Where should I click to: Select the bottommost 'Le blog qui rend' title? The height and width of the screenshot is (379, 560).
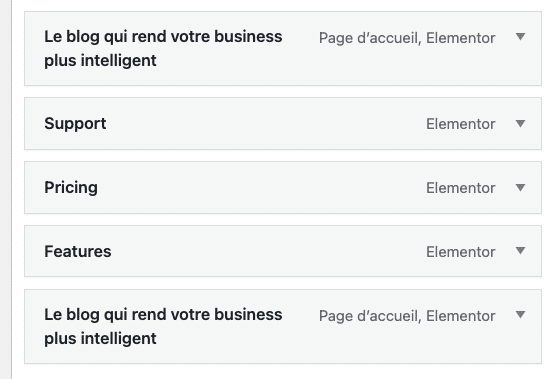[163, 326]
